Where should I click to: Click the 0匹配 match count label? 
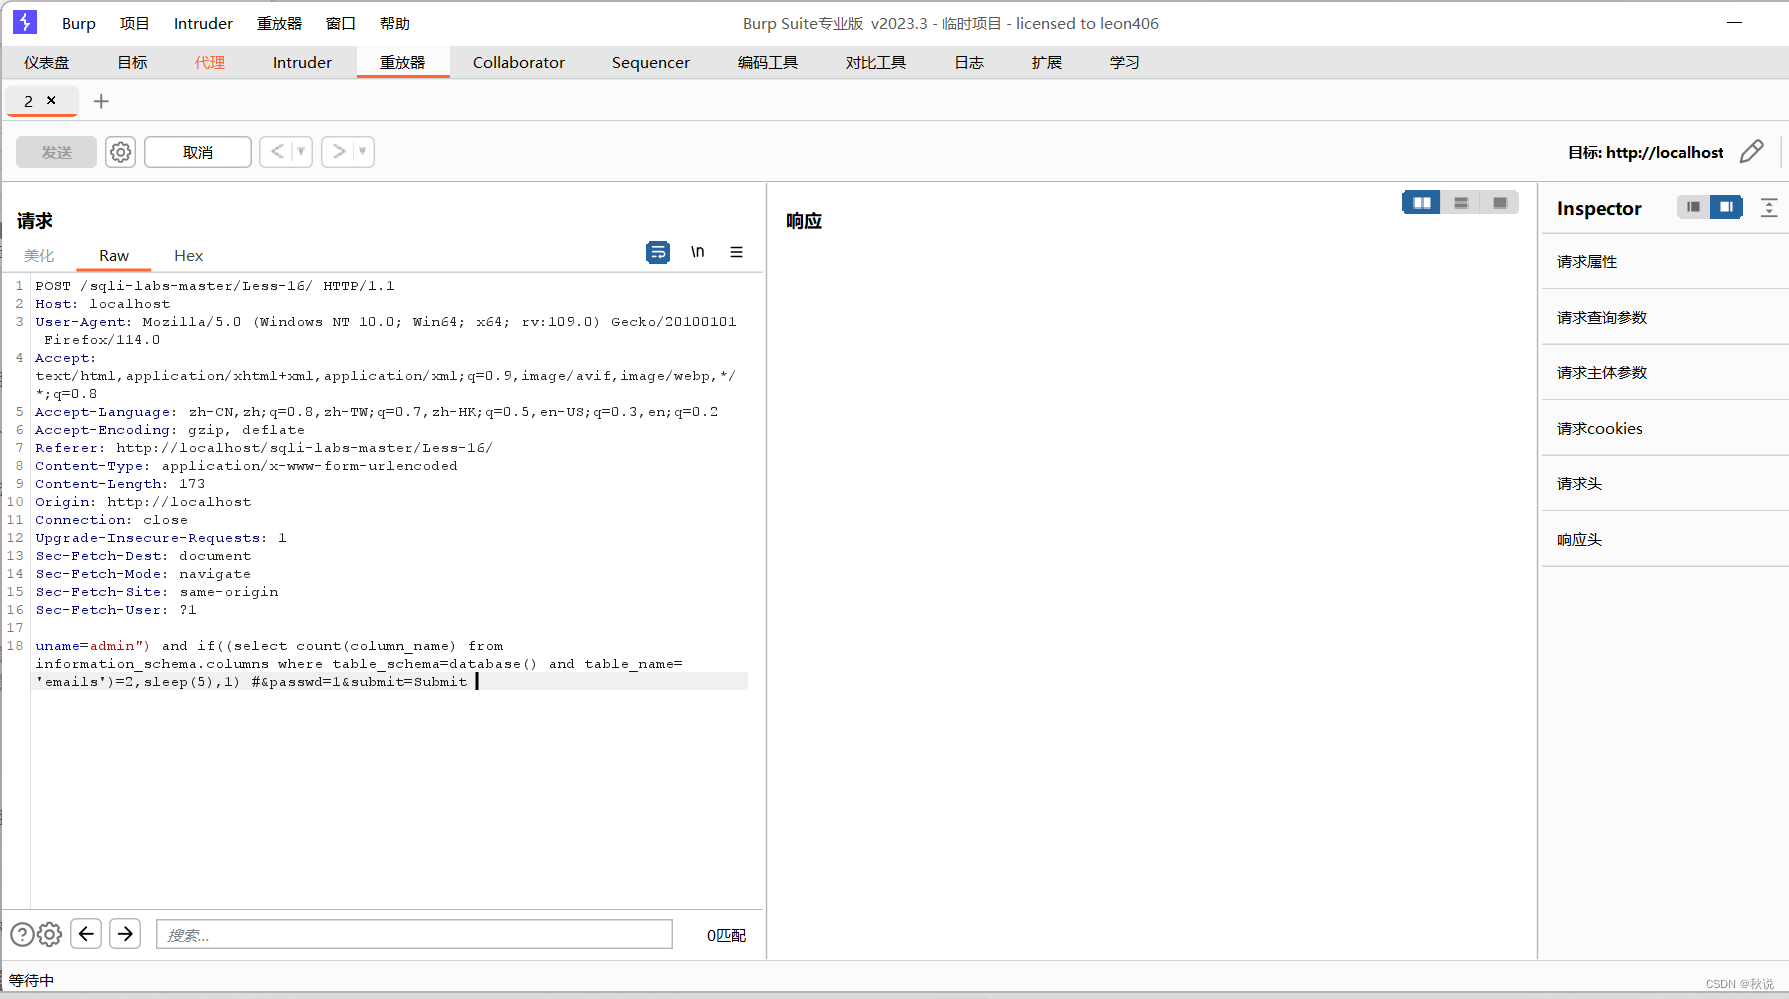pos(727,935)
